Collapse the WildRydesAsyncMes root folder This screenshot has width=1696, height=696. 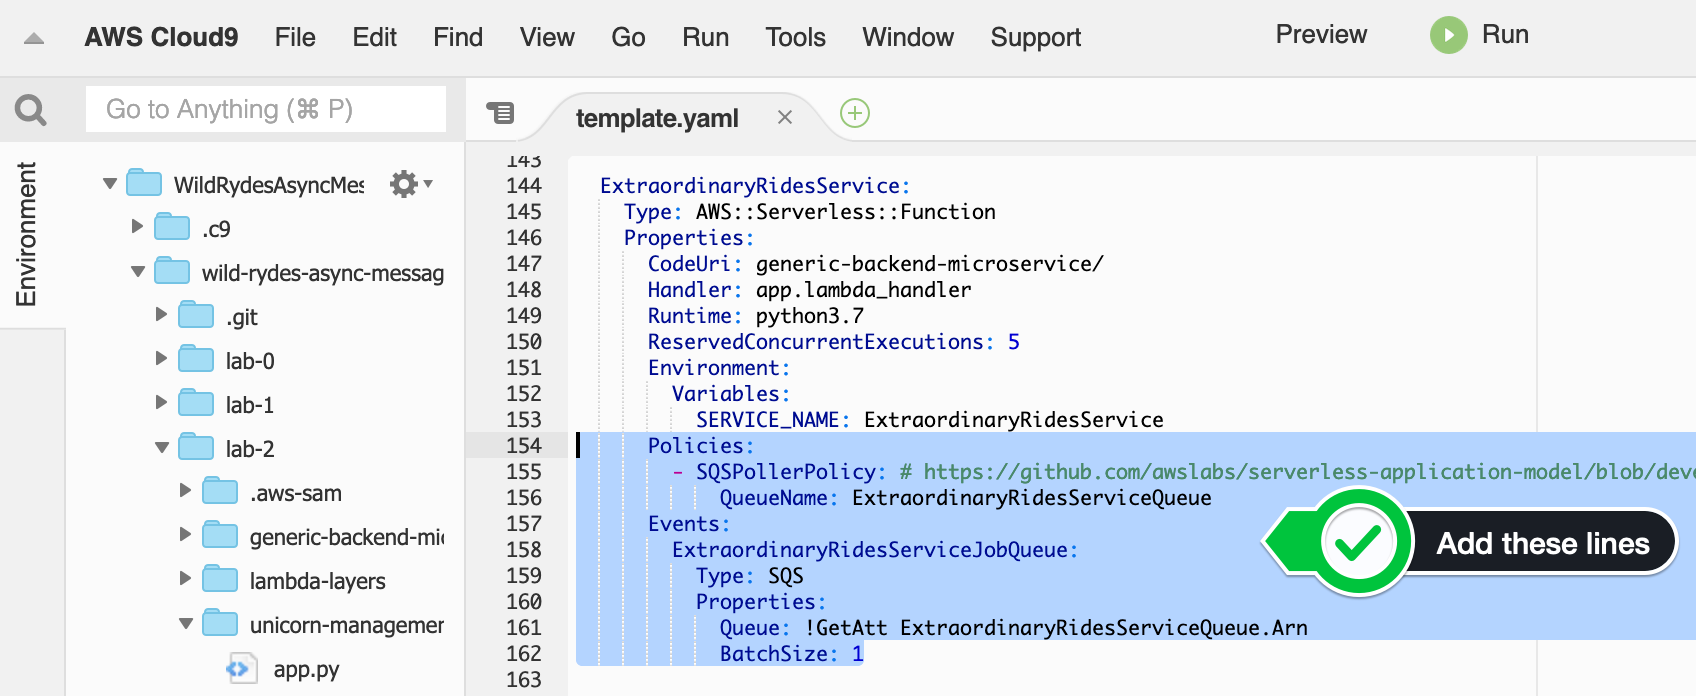pos(110,184)
